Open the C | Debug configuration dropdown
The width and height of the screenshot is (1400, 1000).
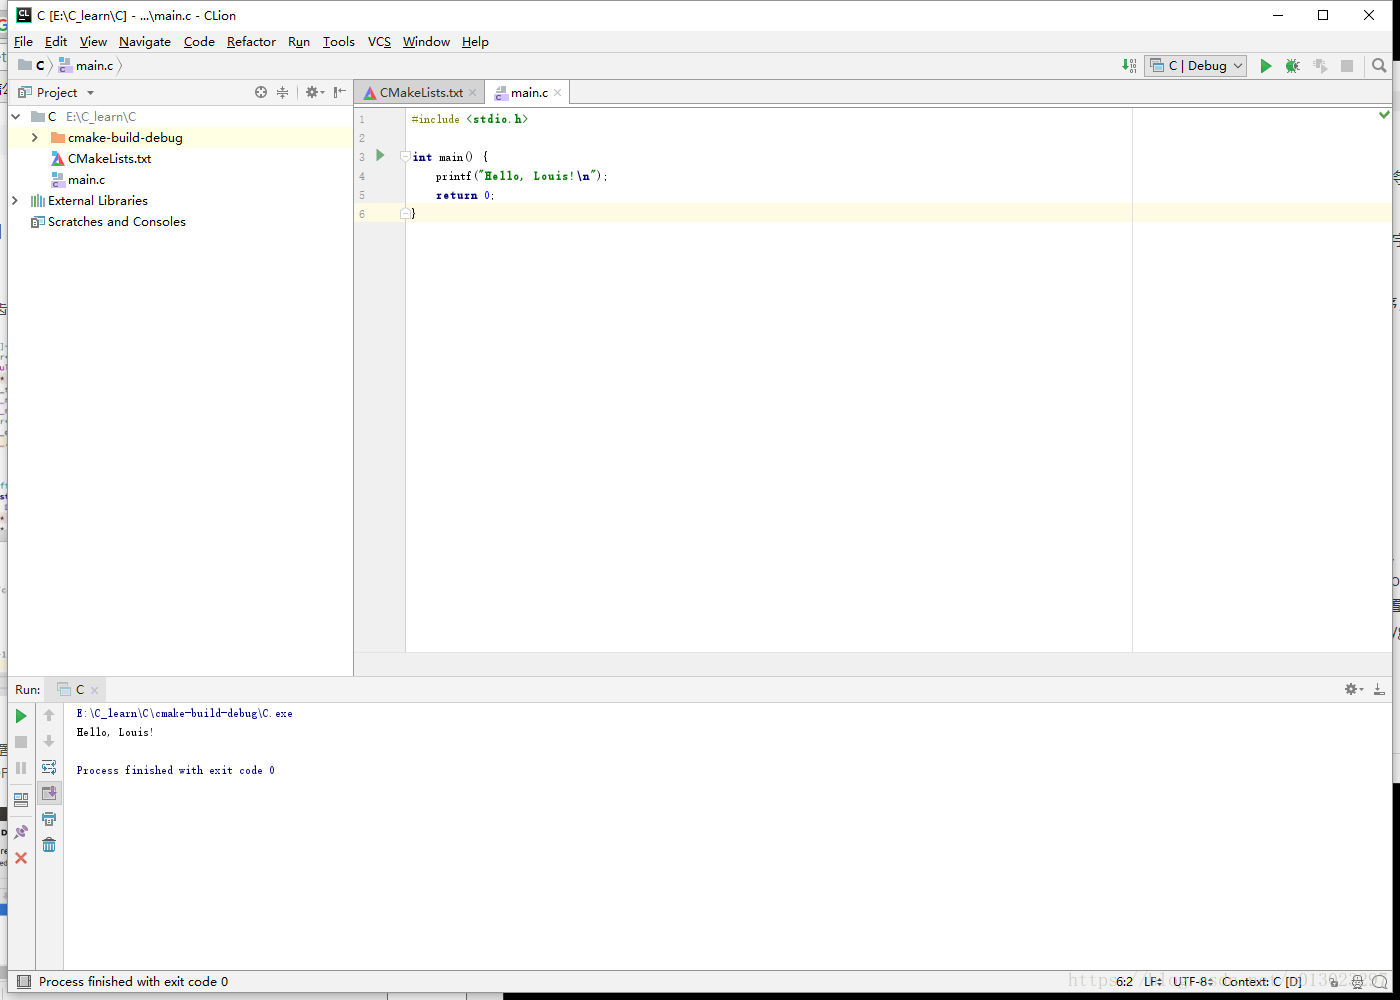tap(1196, 66)
